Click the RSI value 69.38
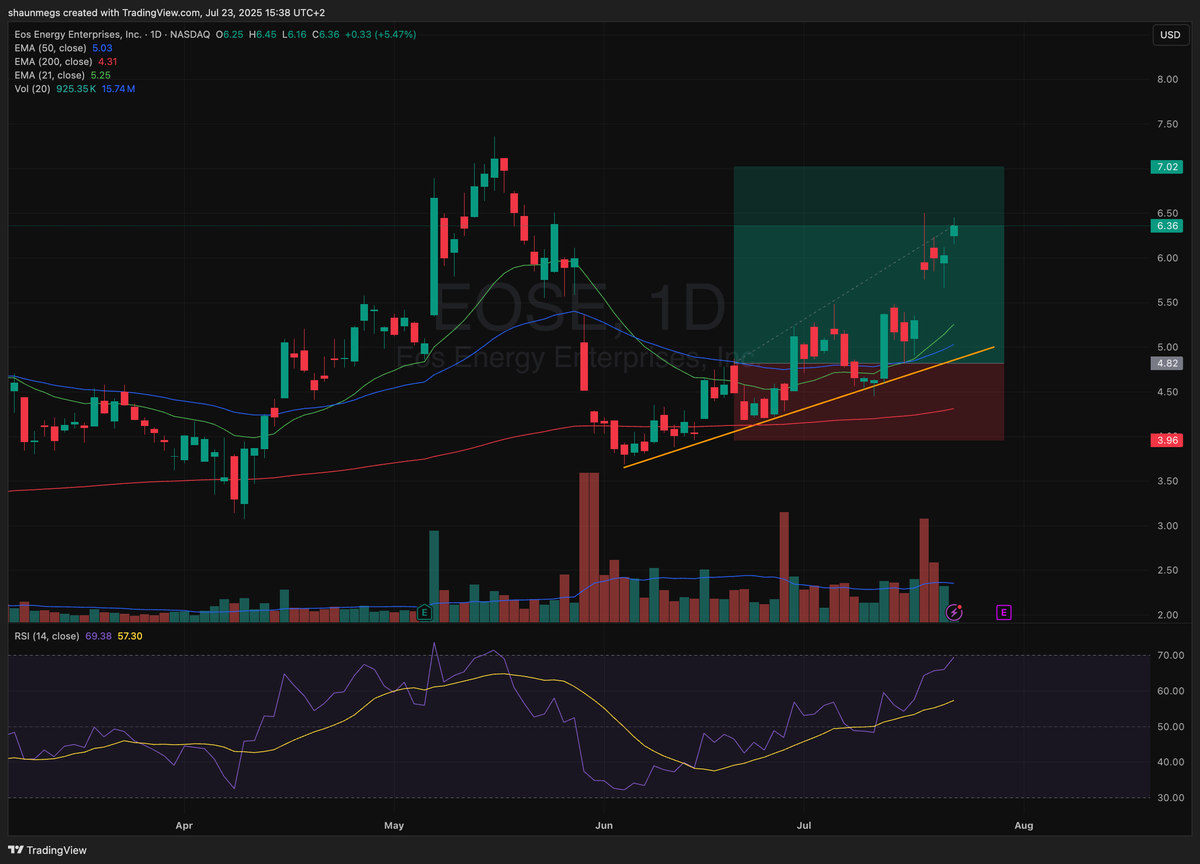 tap(100, 634)
